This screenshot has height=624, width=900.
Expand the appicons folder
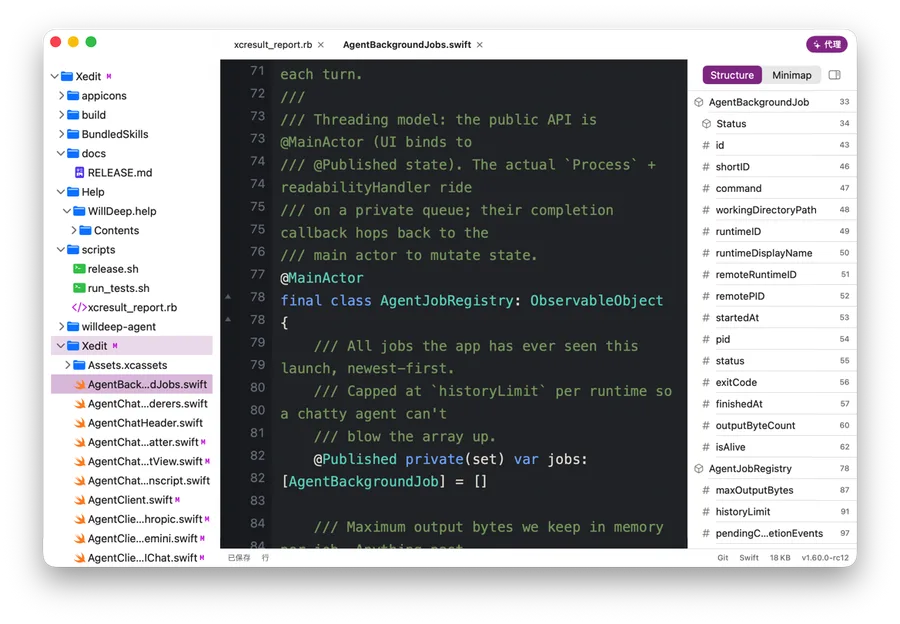pos(61,96)
